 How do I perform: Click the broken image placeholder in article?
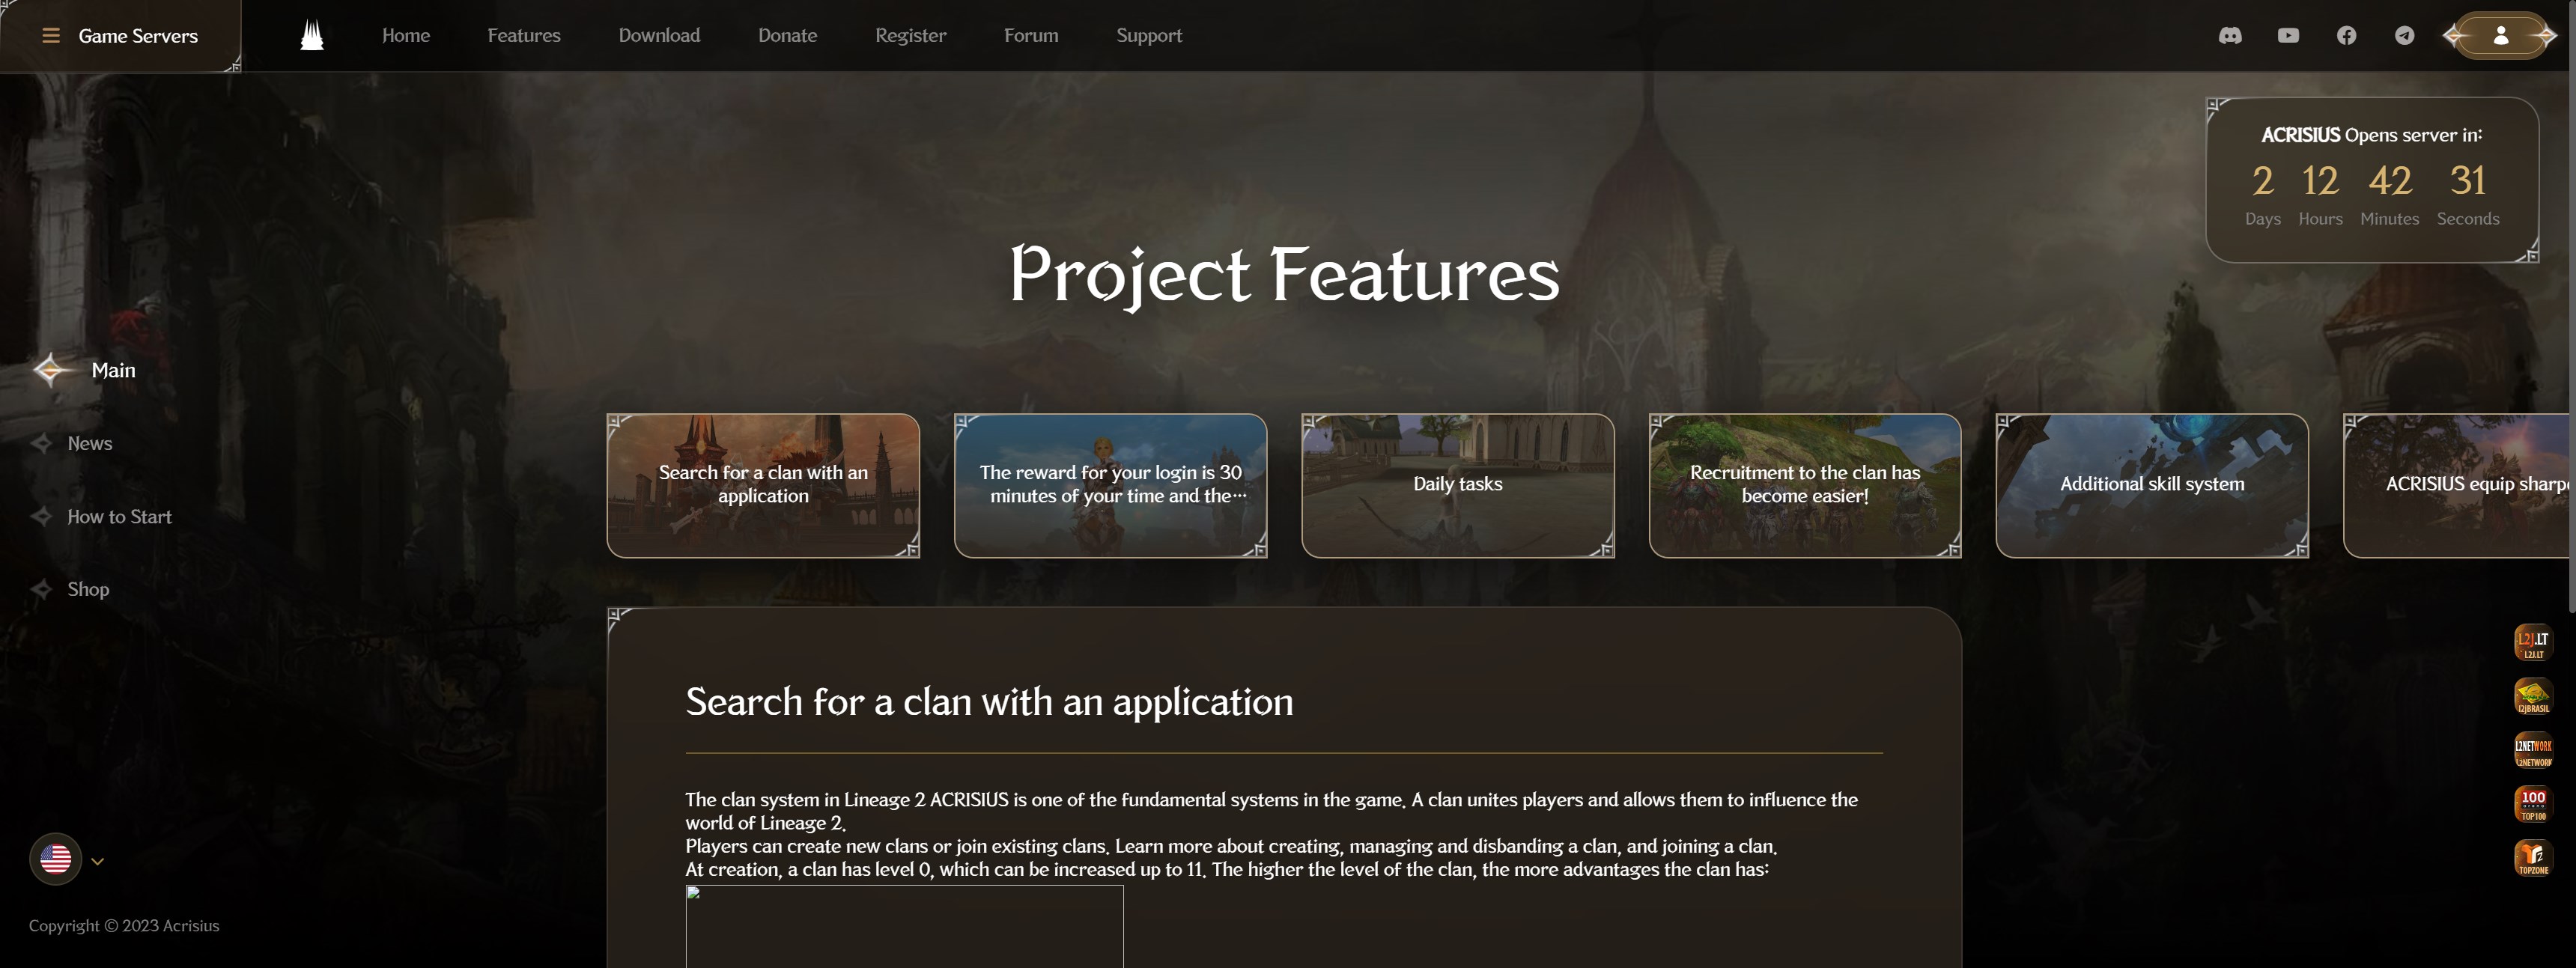click(x=904, y=926)
